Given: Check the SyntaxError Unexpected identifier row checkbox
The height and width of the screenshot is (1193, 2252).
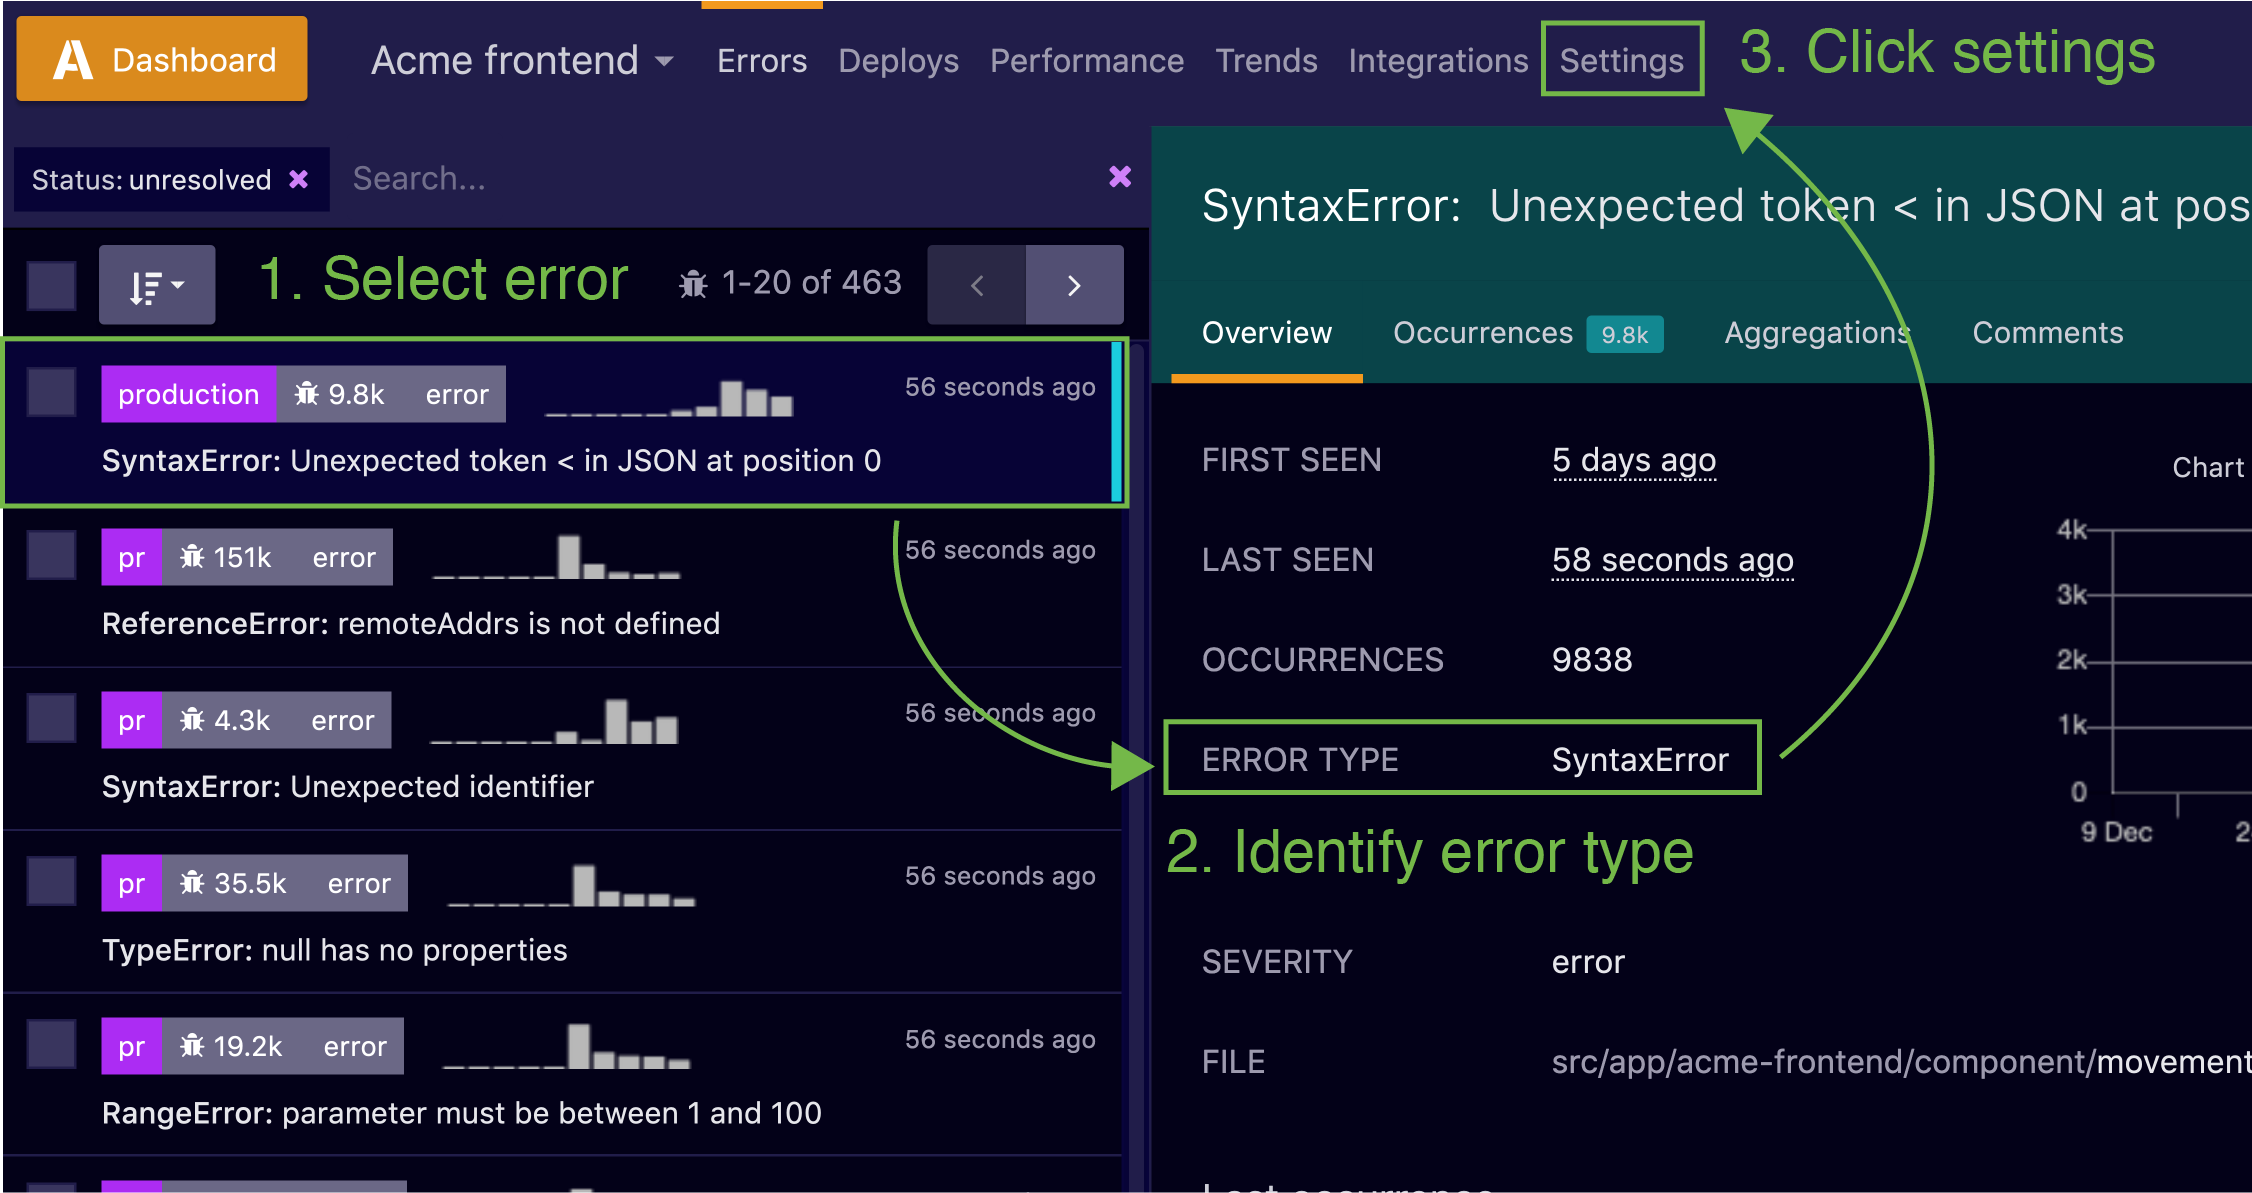Looking at the screenshot, I should point(52,717).
